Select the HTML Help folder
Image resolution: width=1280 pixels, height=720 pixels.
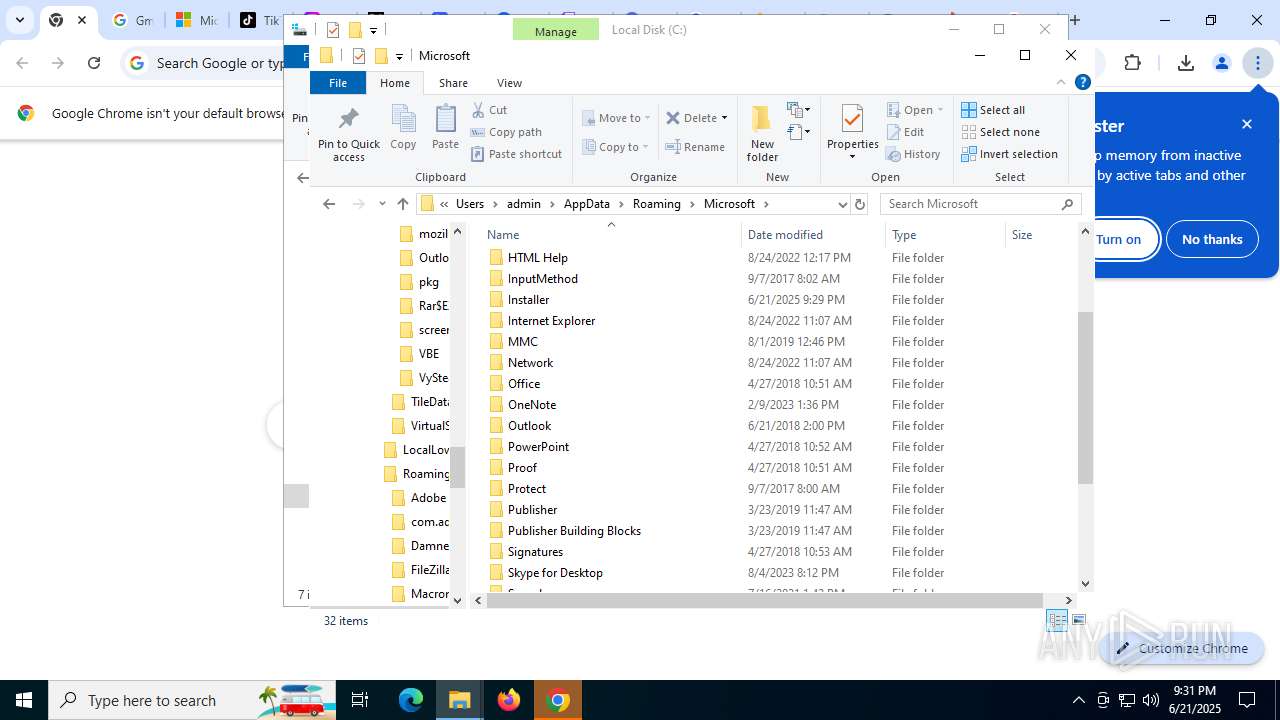click(x=537, y=258)
